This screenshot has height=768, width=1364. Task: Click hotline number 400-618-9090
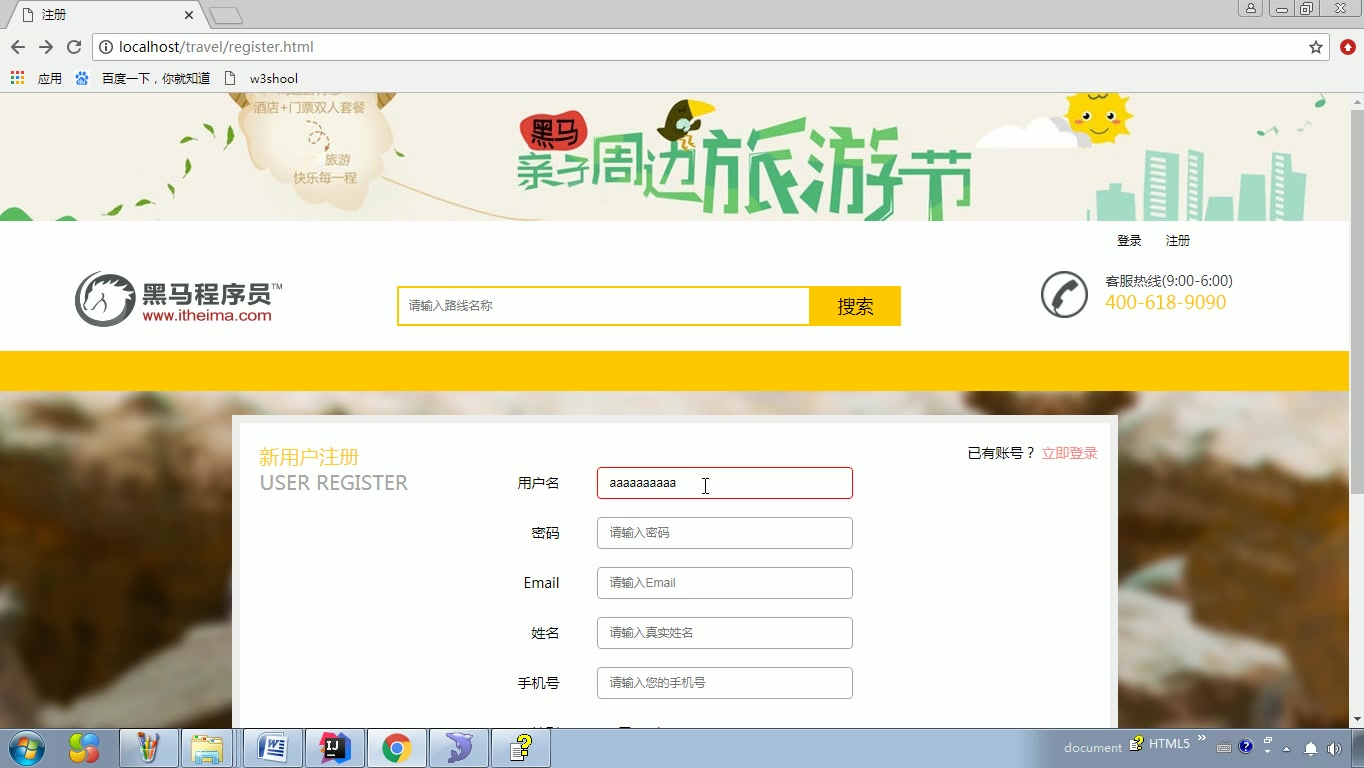(1165, 303)
